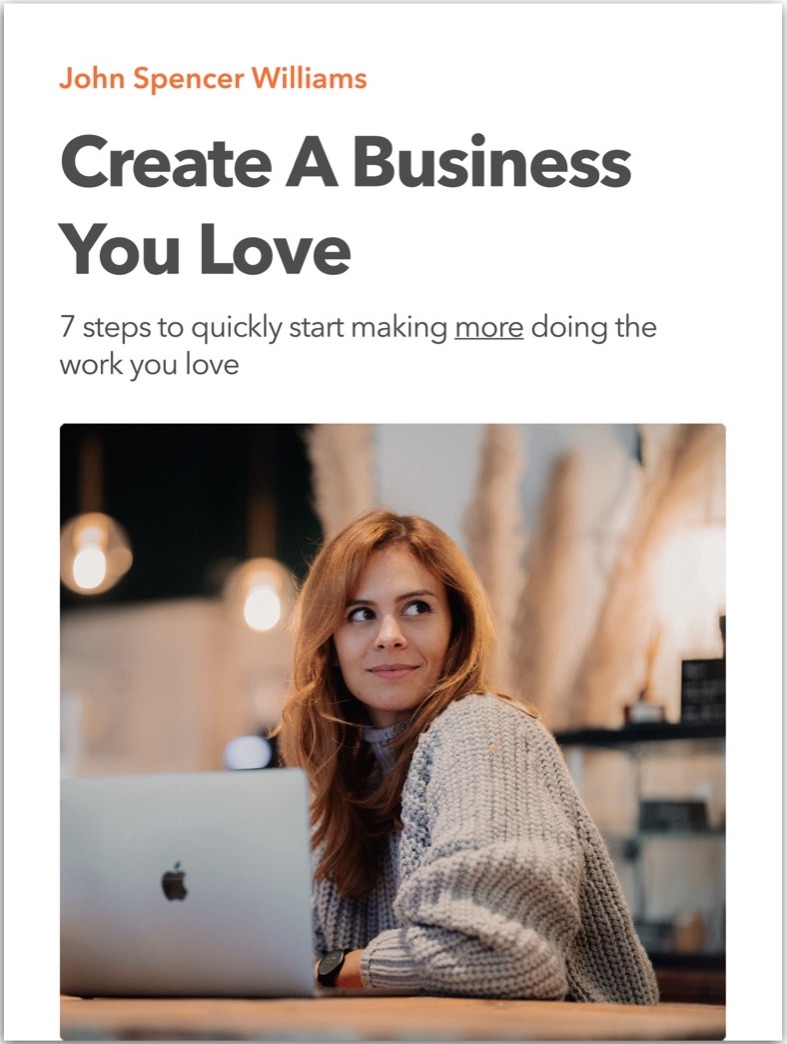Click the "You Love" heading line
787x1044 pixels.
(x=205, y=248)
